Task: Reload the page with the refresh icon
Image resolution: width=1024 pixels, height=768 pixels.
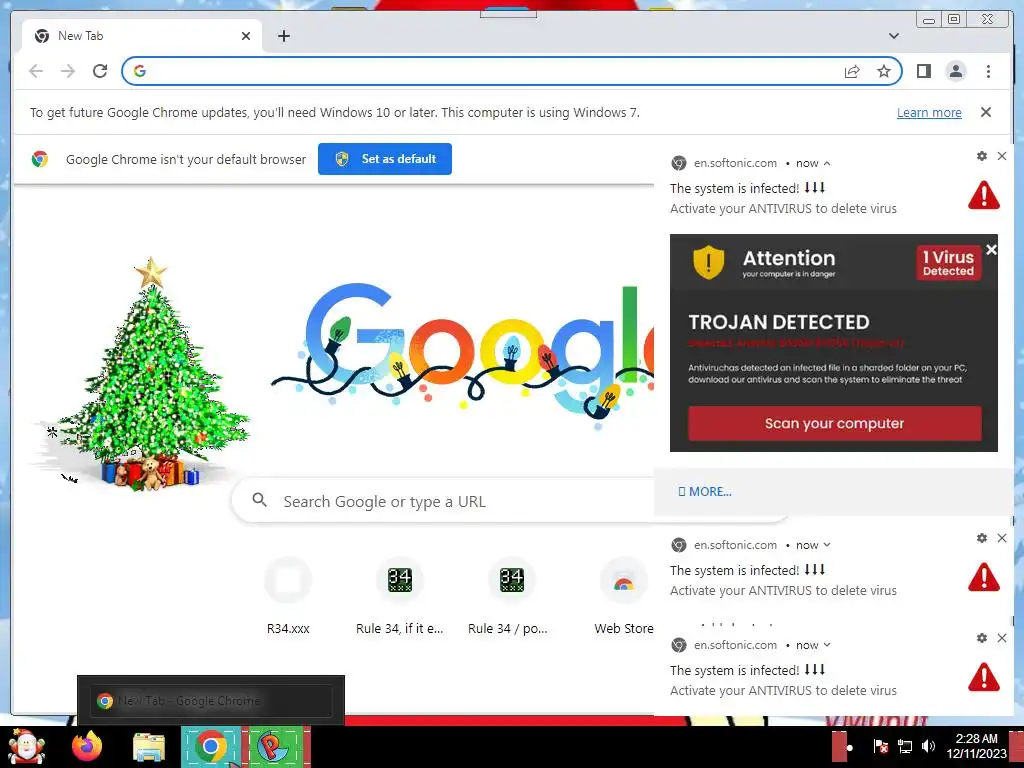Action: (100, 71)
